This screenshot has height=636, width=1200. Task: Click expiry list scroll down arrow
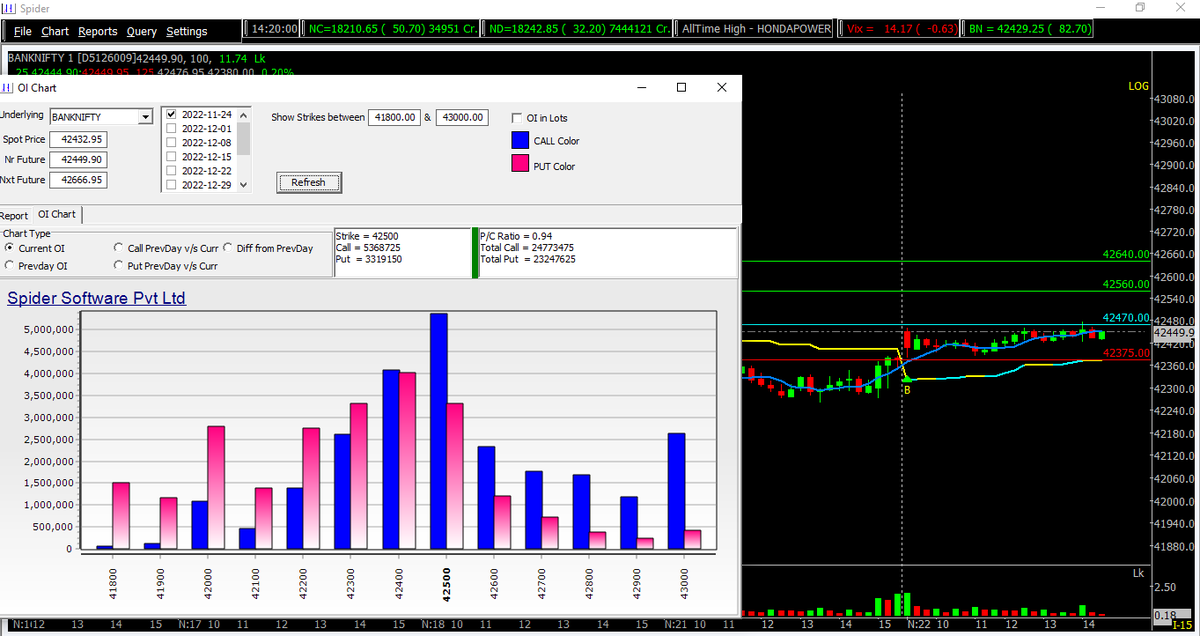243,184
